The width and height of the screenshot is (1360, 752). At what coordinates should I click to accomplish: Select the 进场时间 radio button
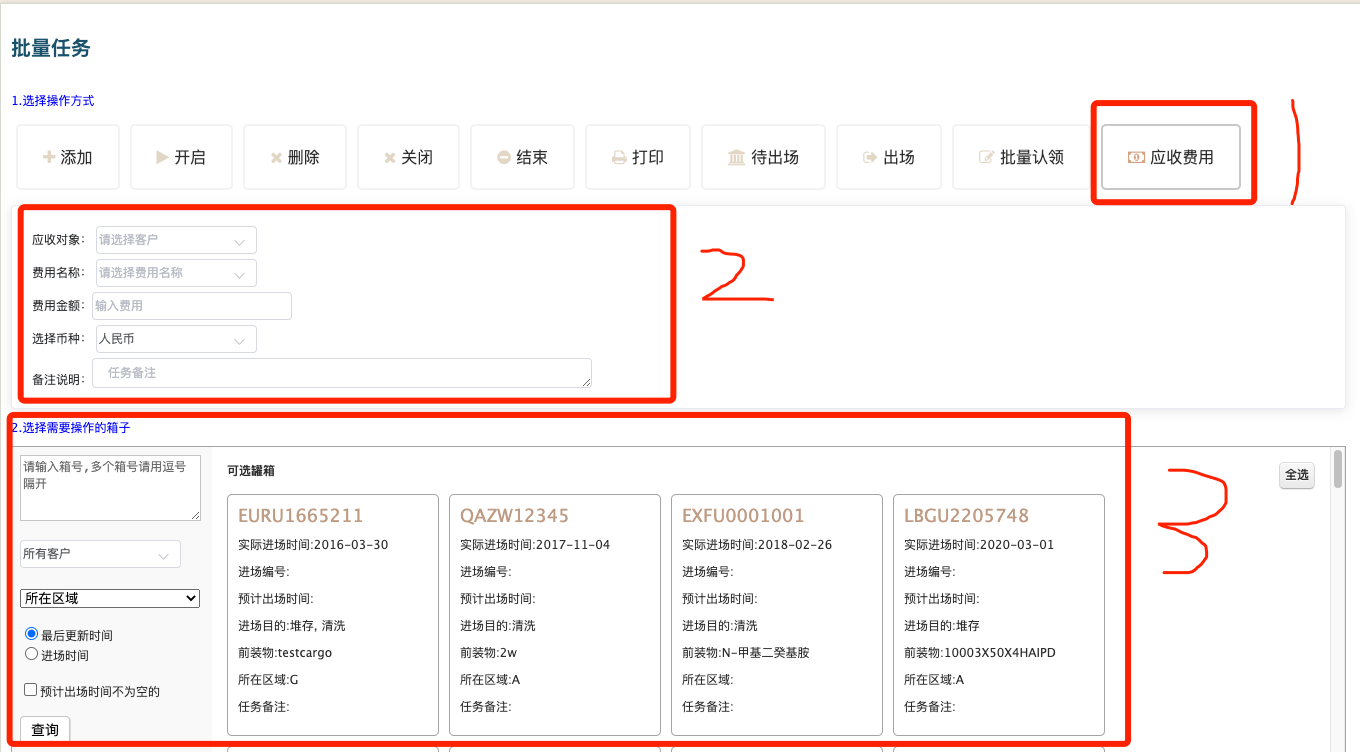(x=31, y=654)
